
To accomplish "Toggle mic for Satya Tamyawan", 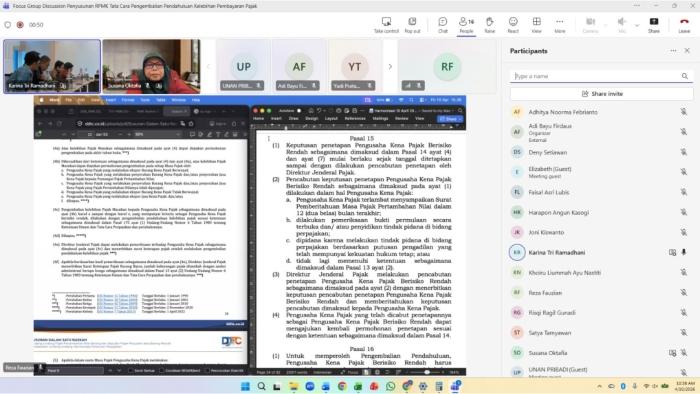I will [683, 333].
